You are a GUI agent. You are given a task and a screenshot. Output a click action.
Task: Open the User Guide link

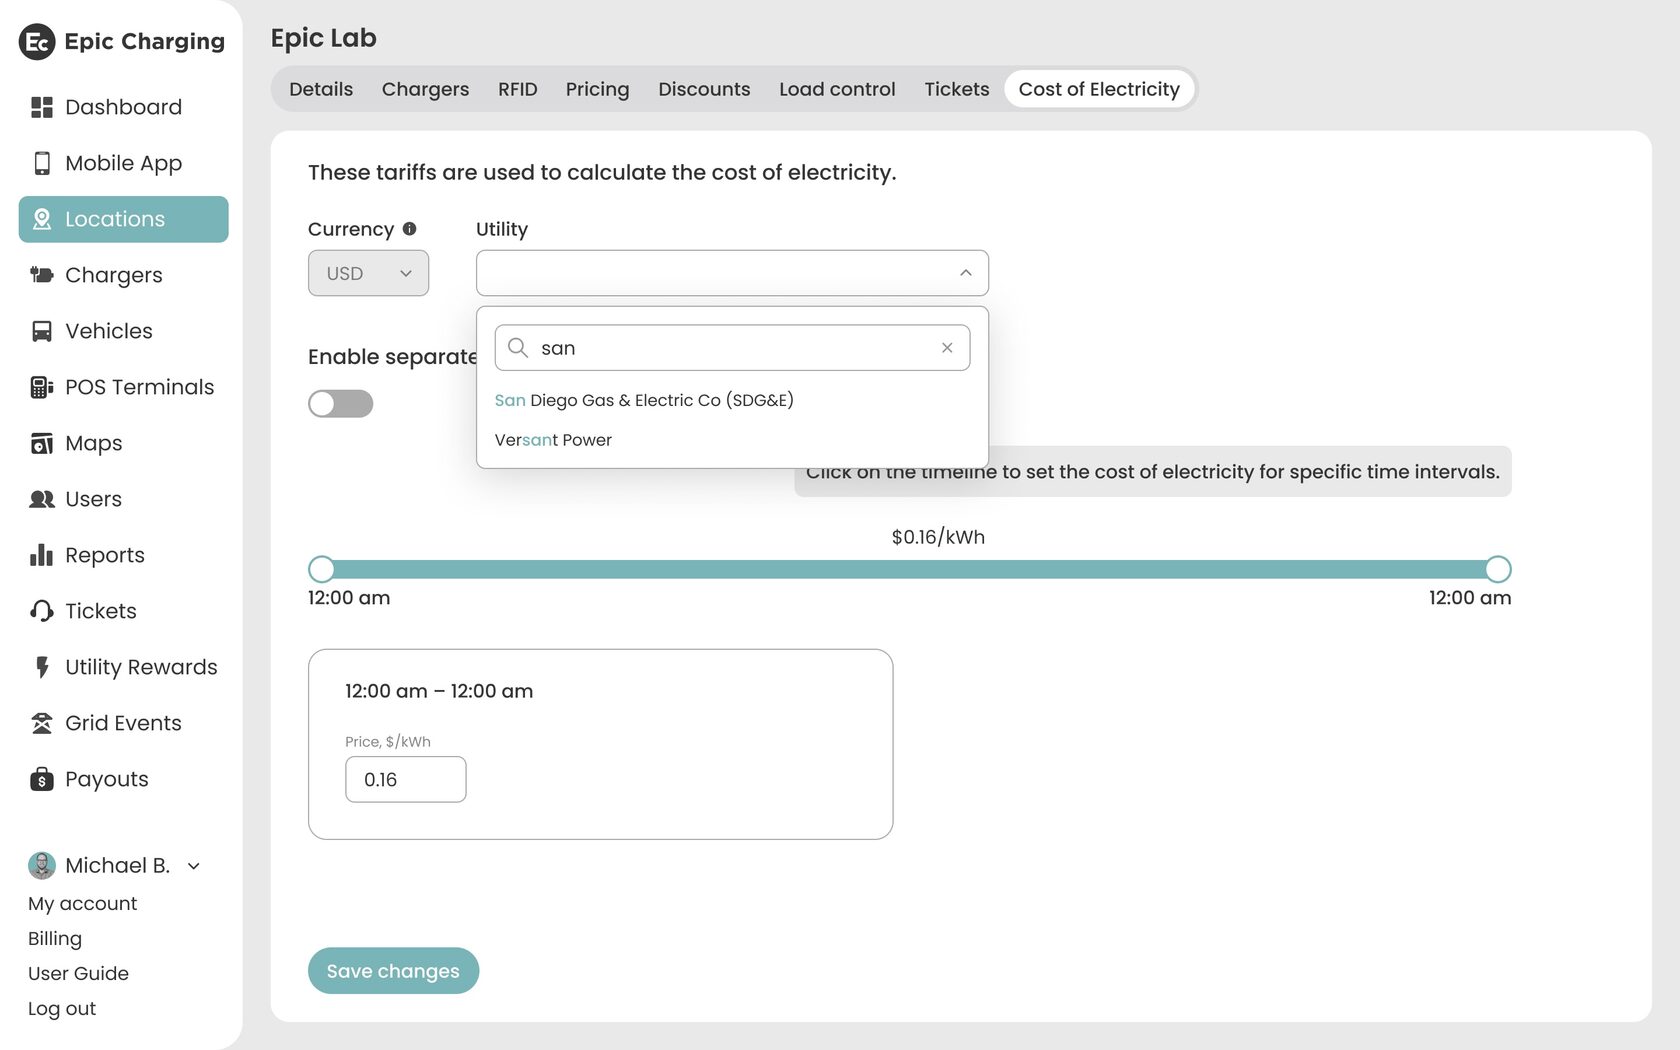pyautogui.click(x=78, y=973)
